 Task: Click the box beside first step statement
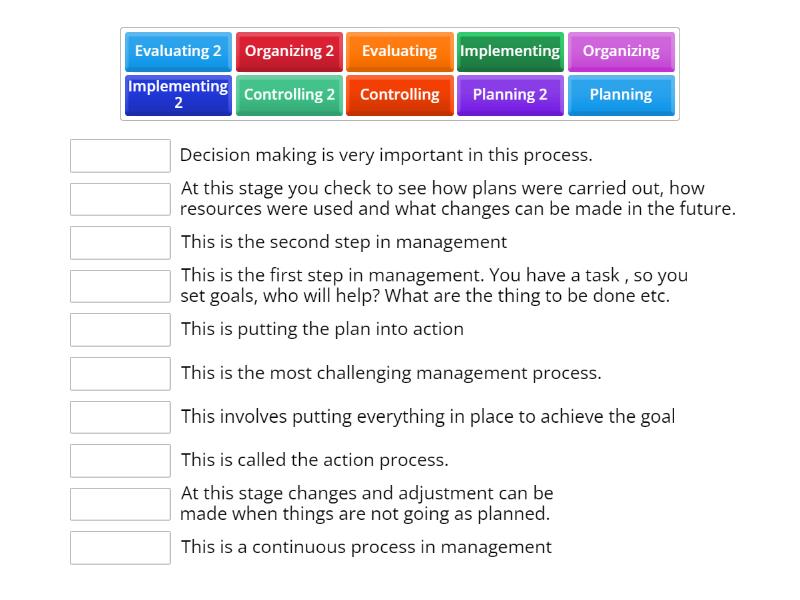tap(120, 285)
